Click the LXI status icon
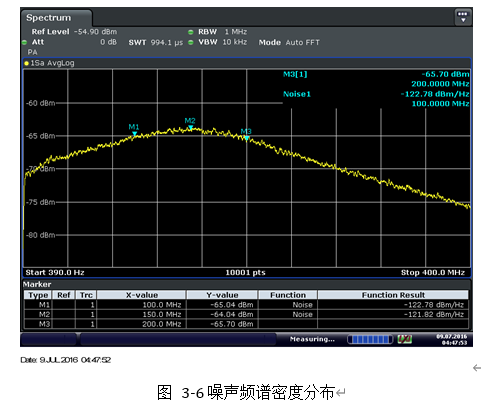The image size is (481, 407). point(405,339)
